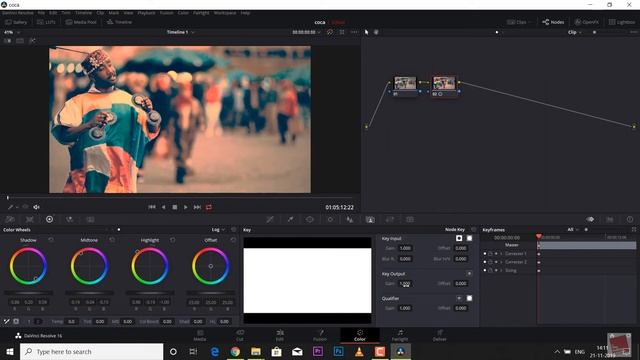The height and width of the screenshot is (360, 640).
Task: Select the Key palette icon
Action: click(x=370, y=219)
